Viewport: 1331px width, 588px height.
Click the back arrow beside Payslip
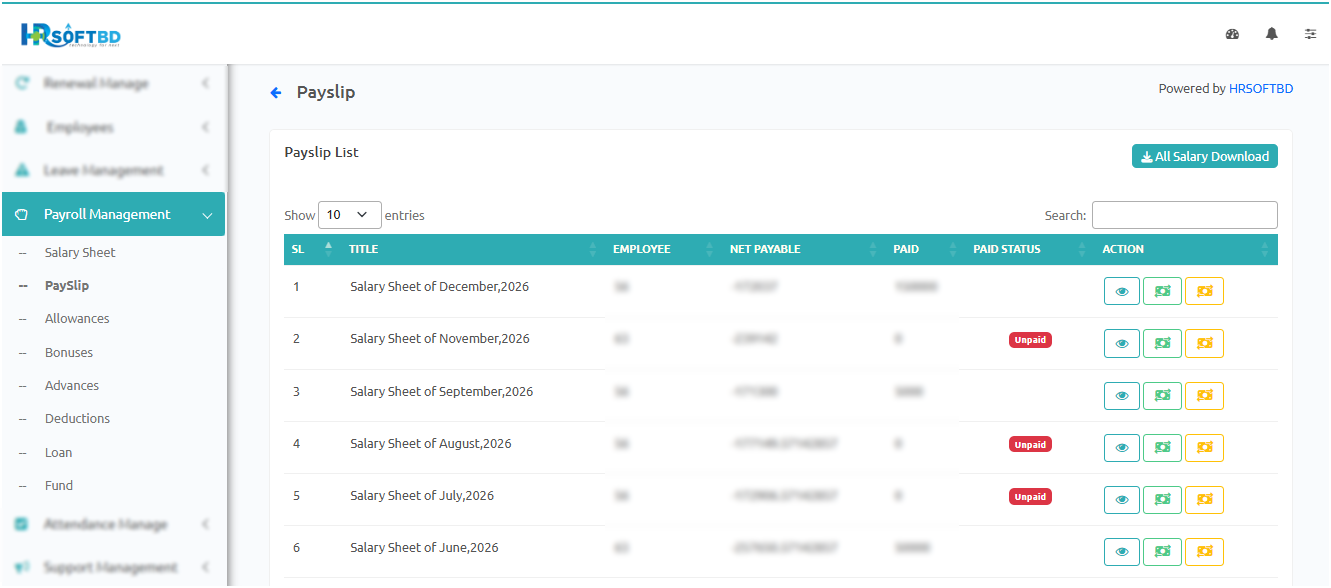coord(276,93)
